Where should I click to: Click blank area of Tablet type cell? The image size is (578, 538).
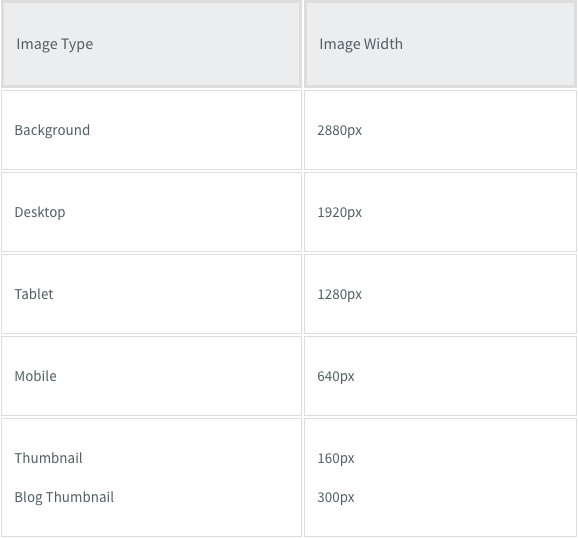(177, 294)
